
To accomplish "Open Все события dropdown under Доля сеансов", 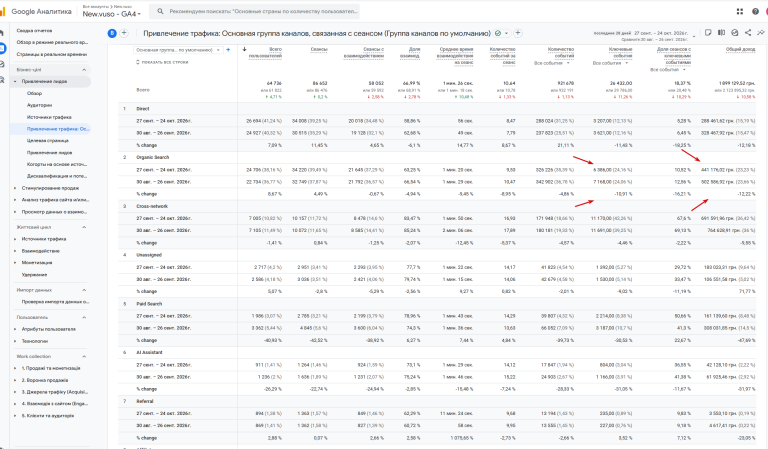I will [668, 70].
